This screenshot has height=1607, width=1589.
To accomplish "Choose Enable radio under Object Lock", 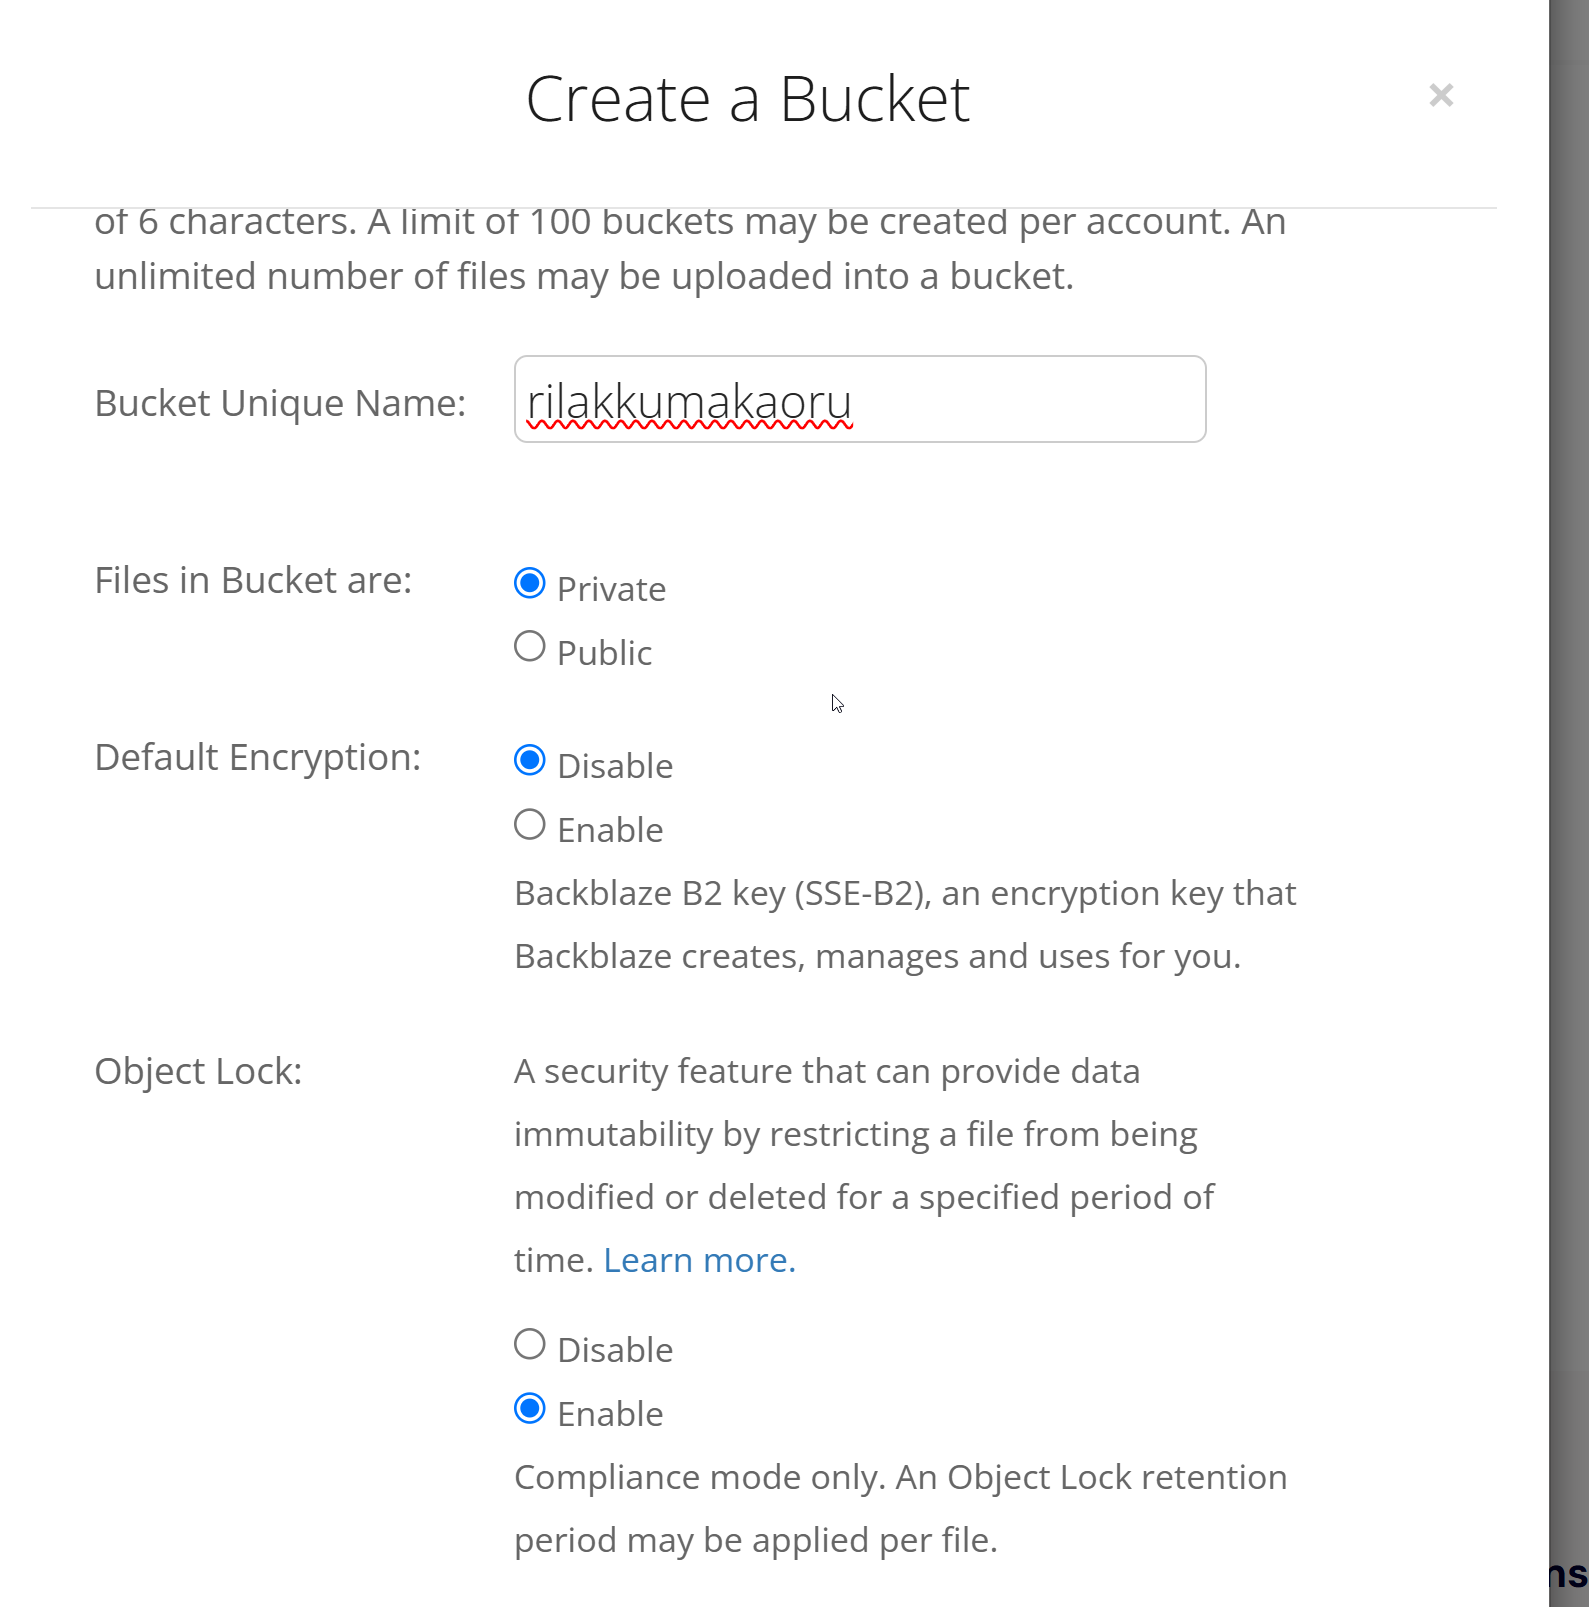I will click(530, 1409).
